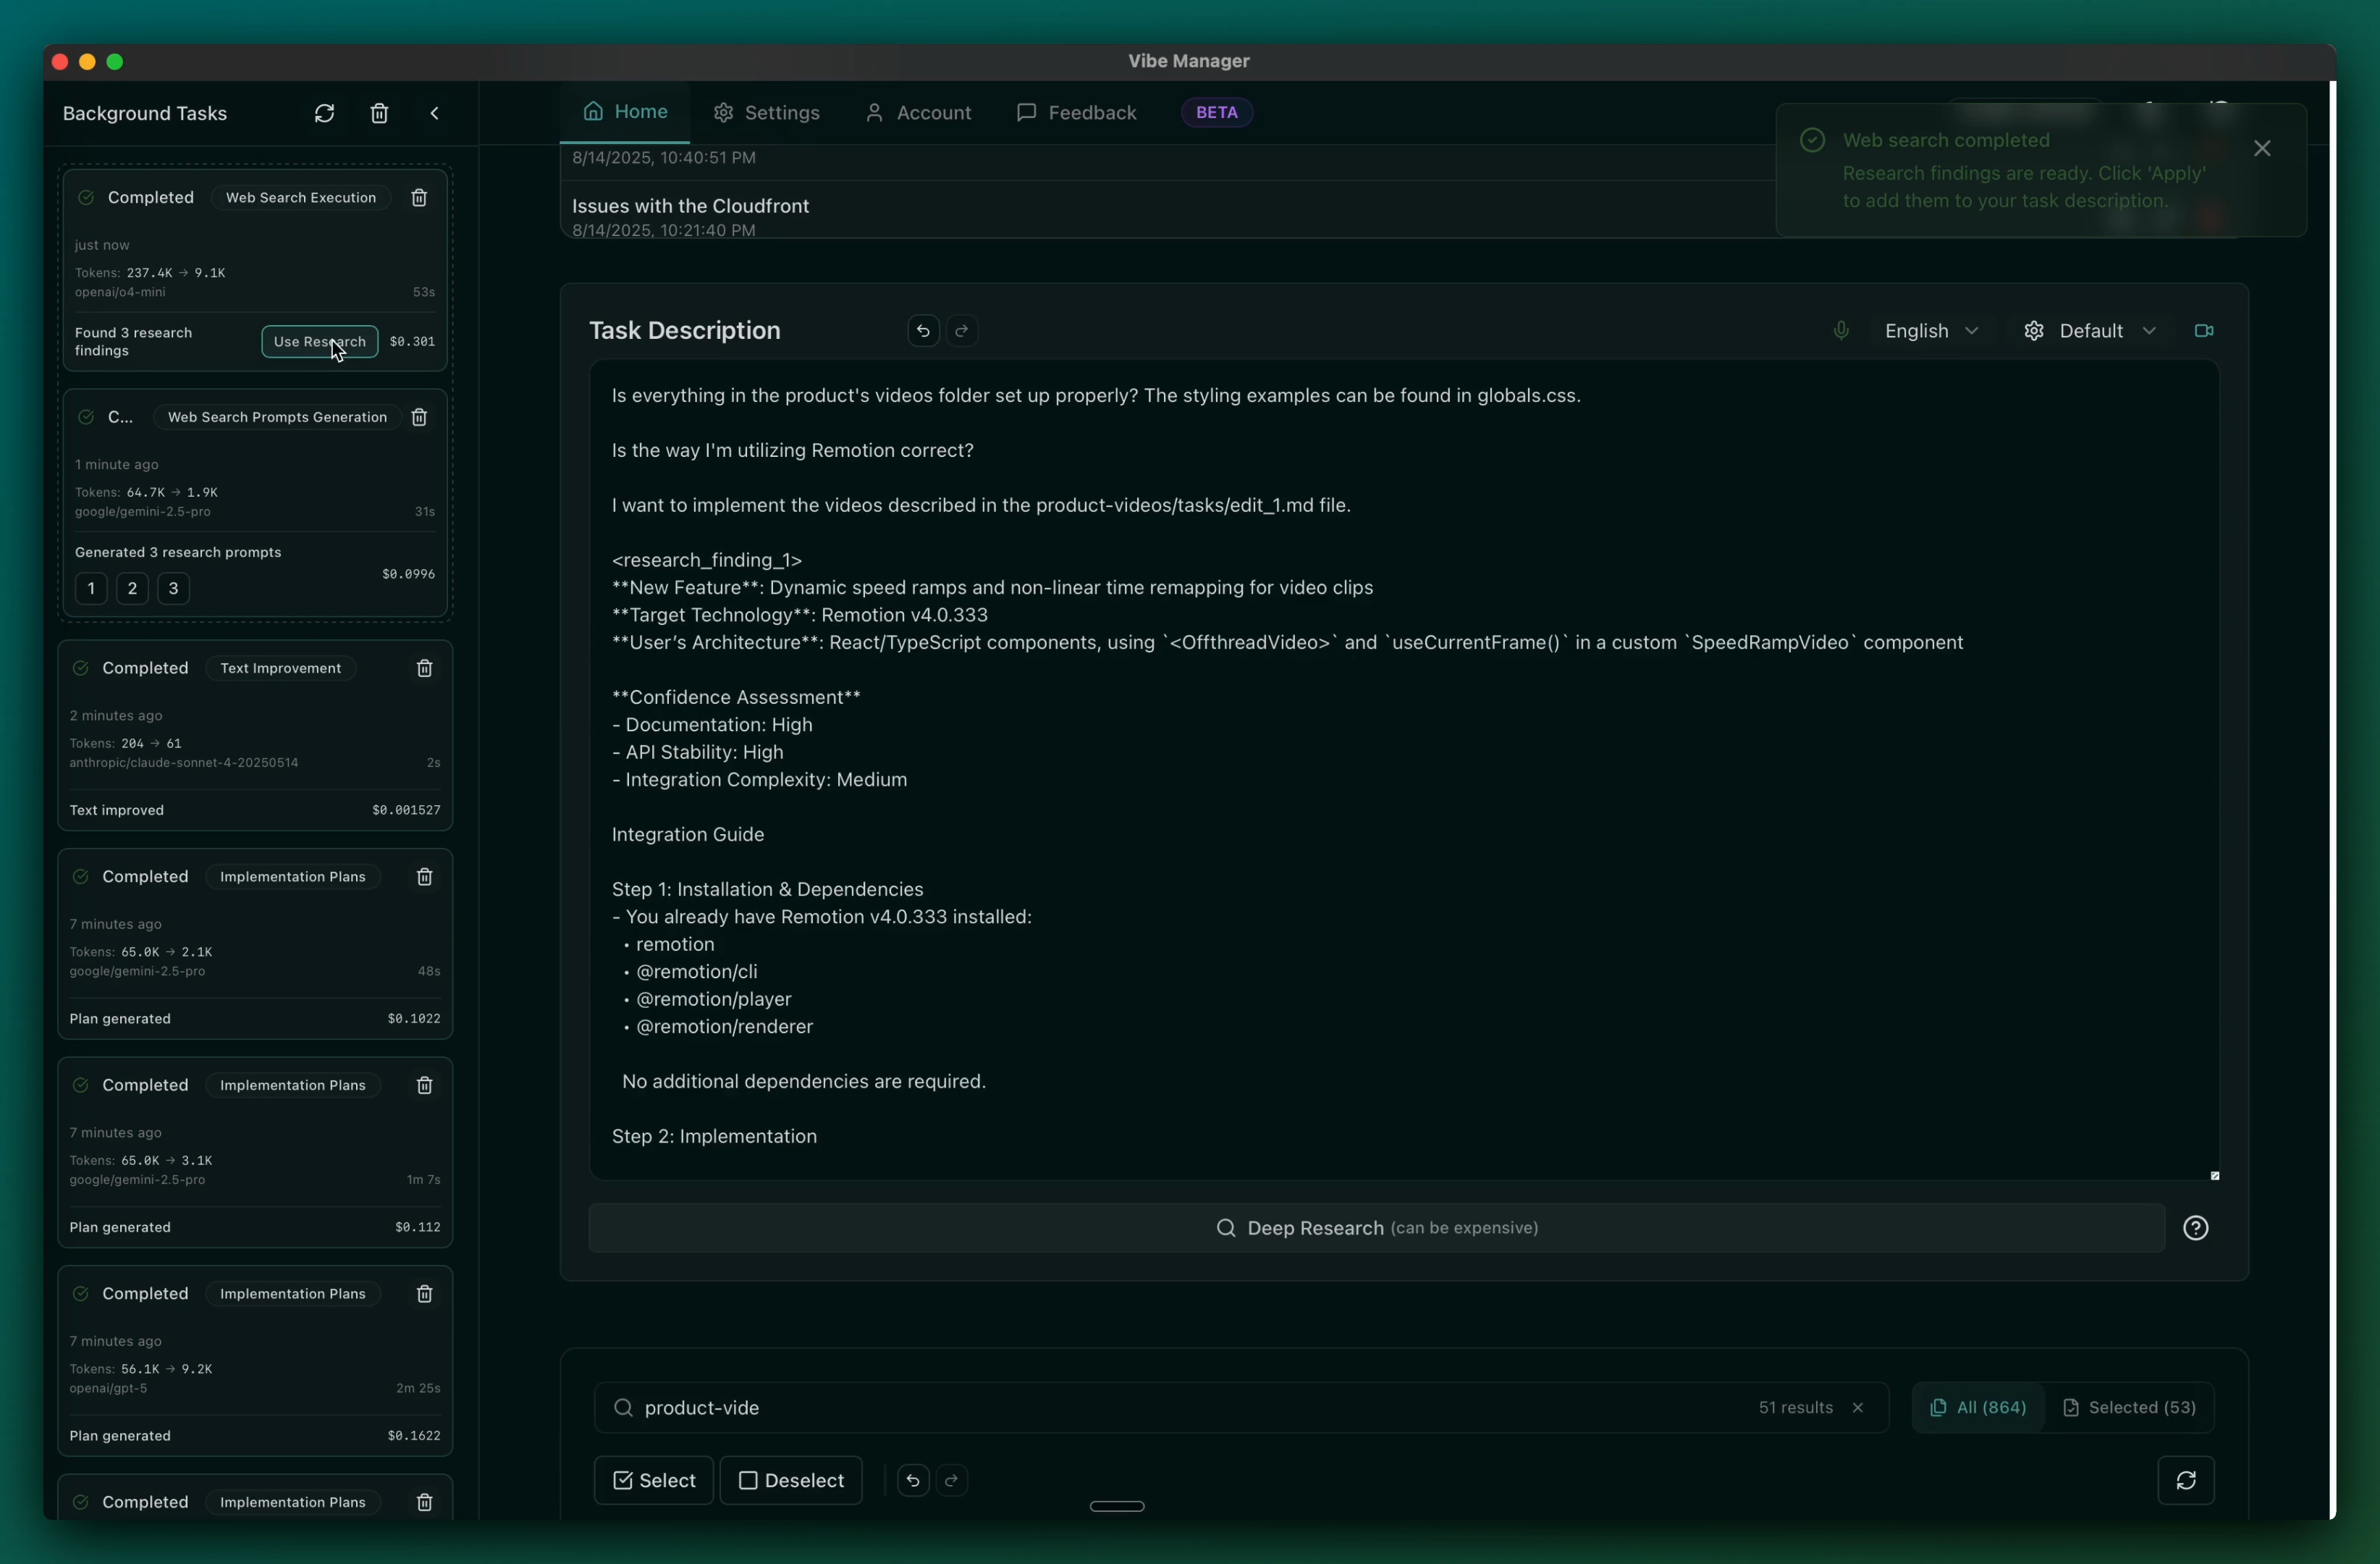Open the Account tab
Viewport: 2380px width, 1564px height.
click(x=918, y=112)
